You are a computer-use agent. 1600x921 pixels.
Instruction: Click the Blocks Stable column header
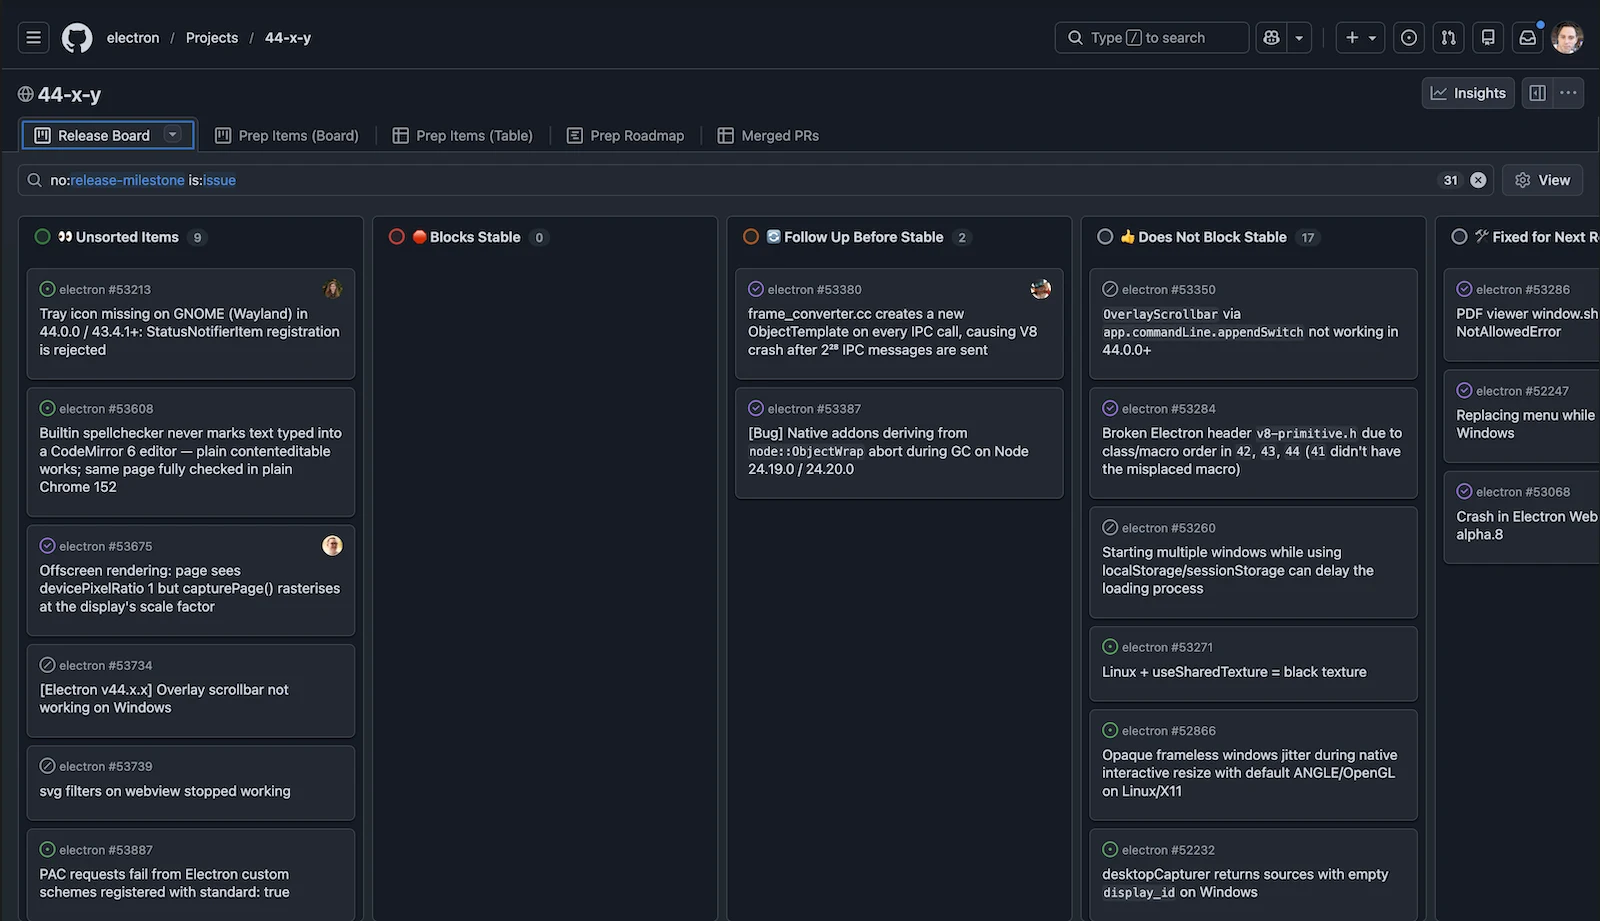474,237
